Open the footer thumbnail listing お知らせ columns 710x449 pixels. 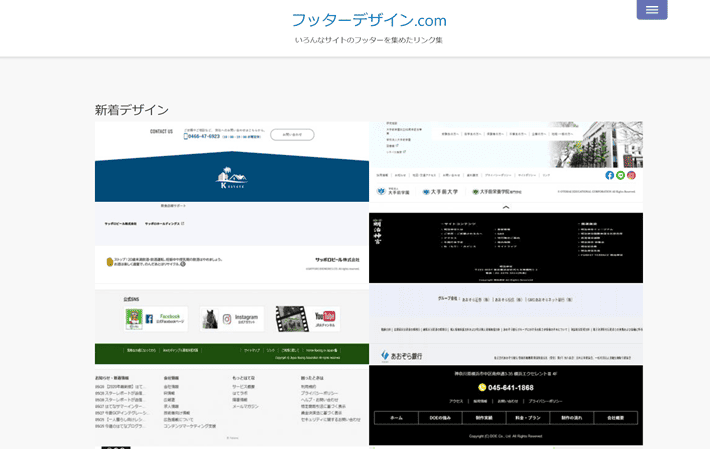point(232,406)
